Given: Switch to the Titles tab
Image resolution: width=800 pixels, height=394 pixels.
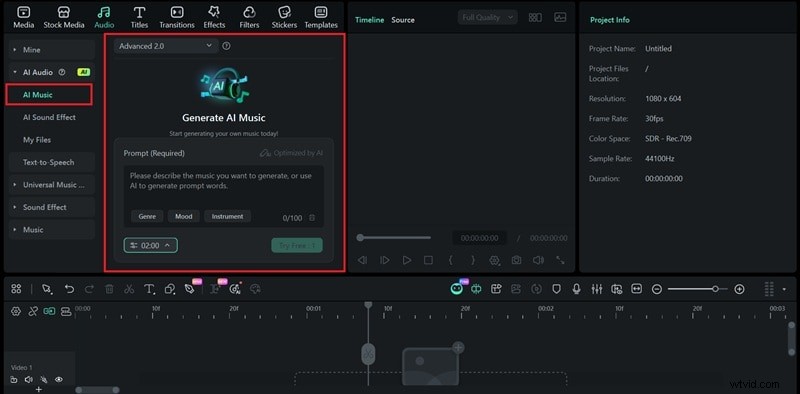Looking at the screenshot, I should pyautogui.click(x=139, y=17).
